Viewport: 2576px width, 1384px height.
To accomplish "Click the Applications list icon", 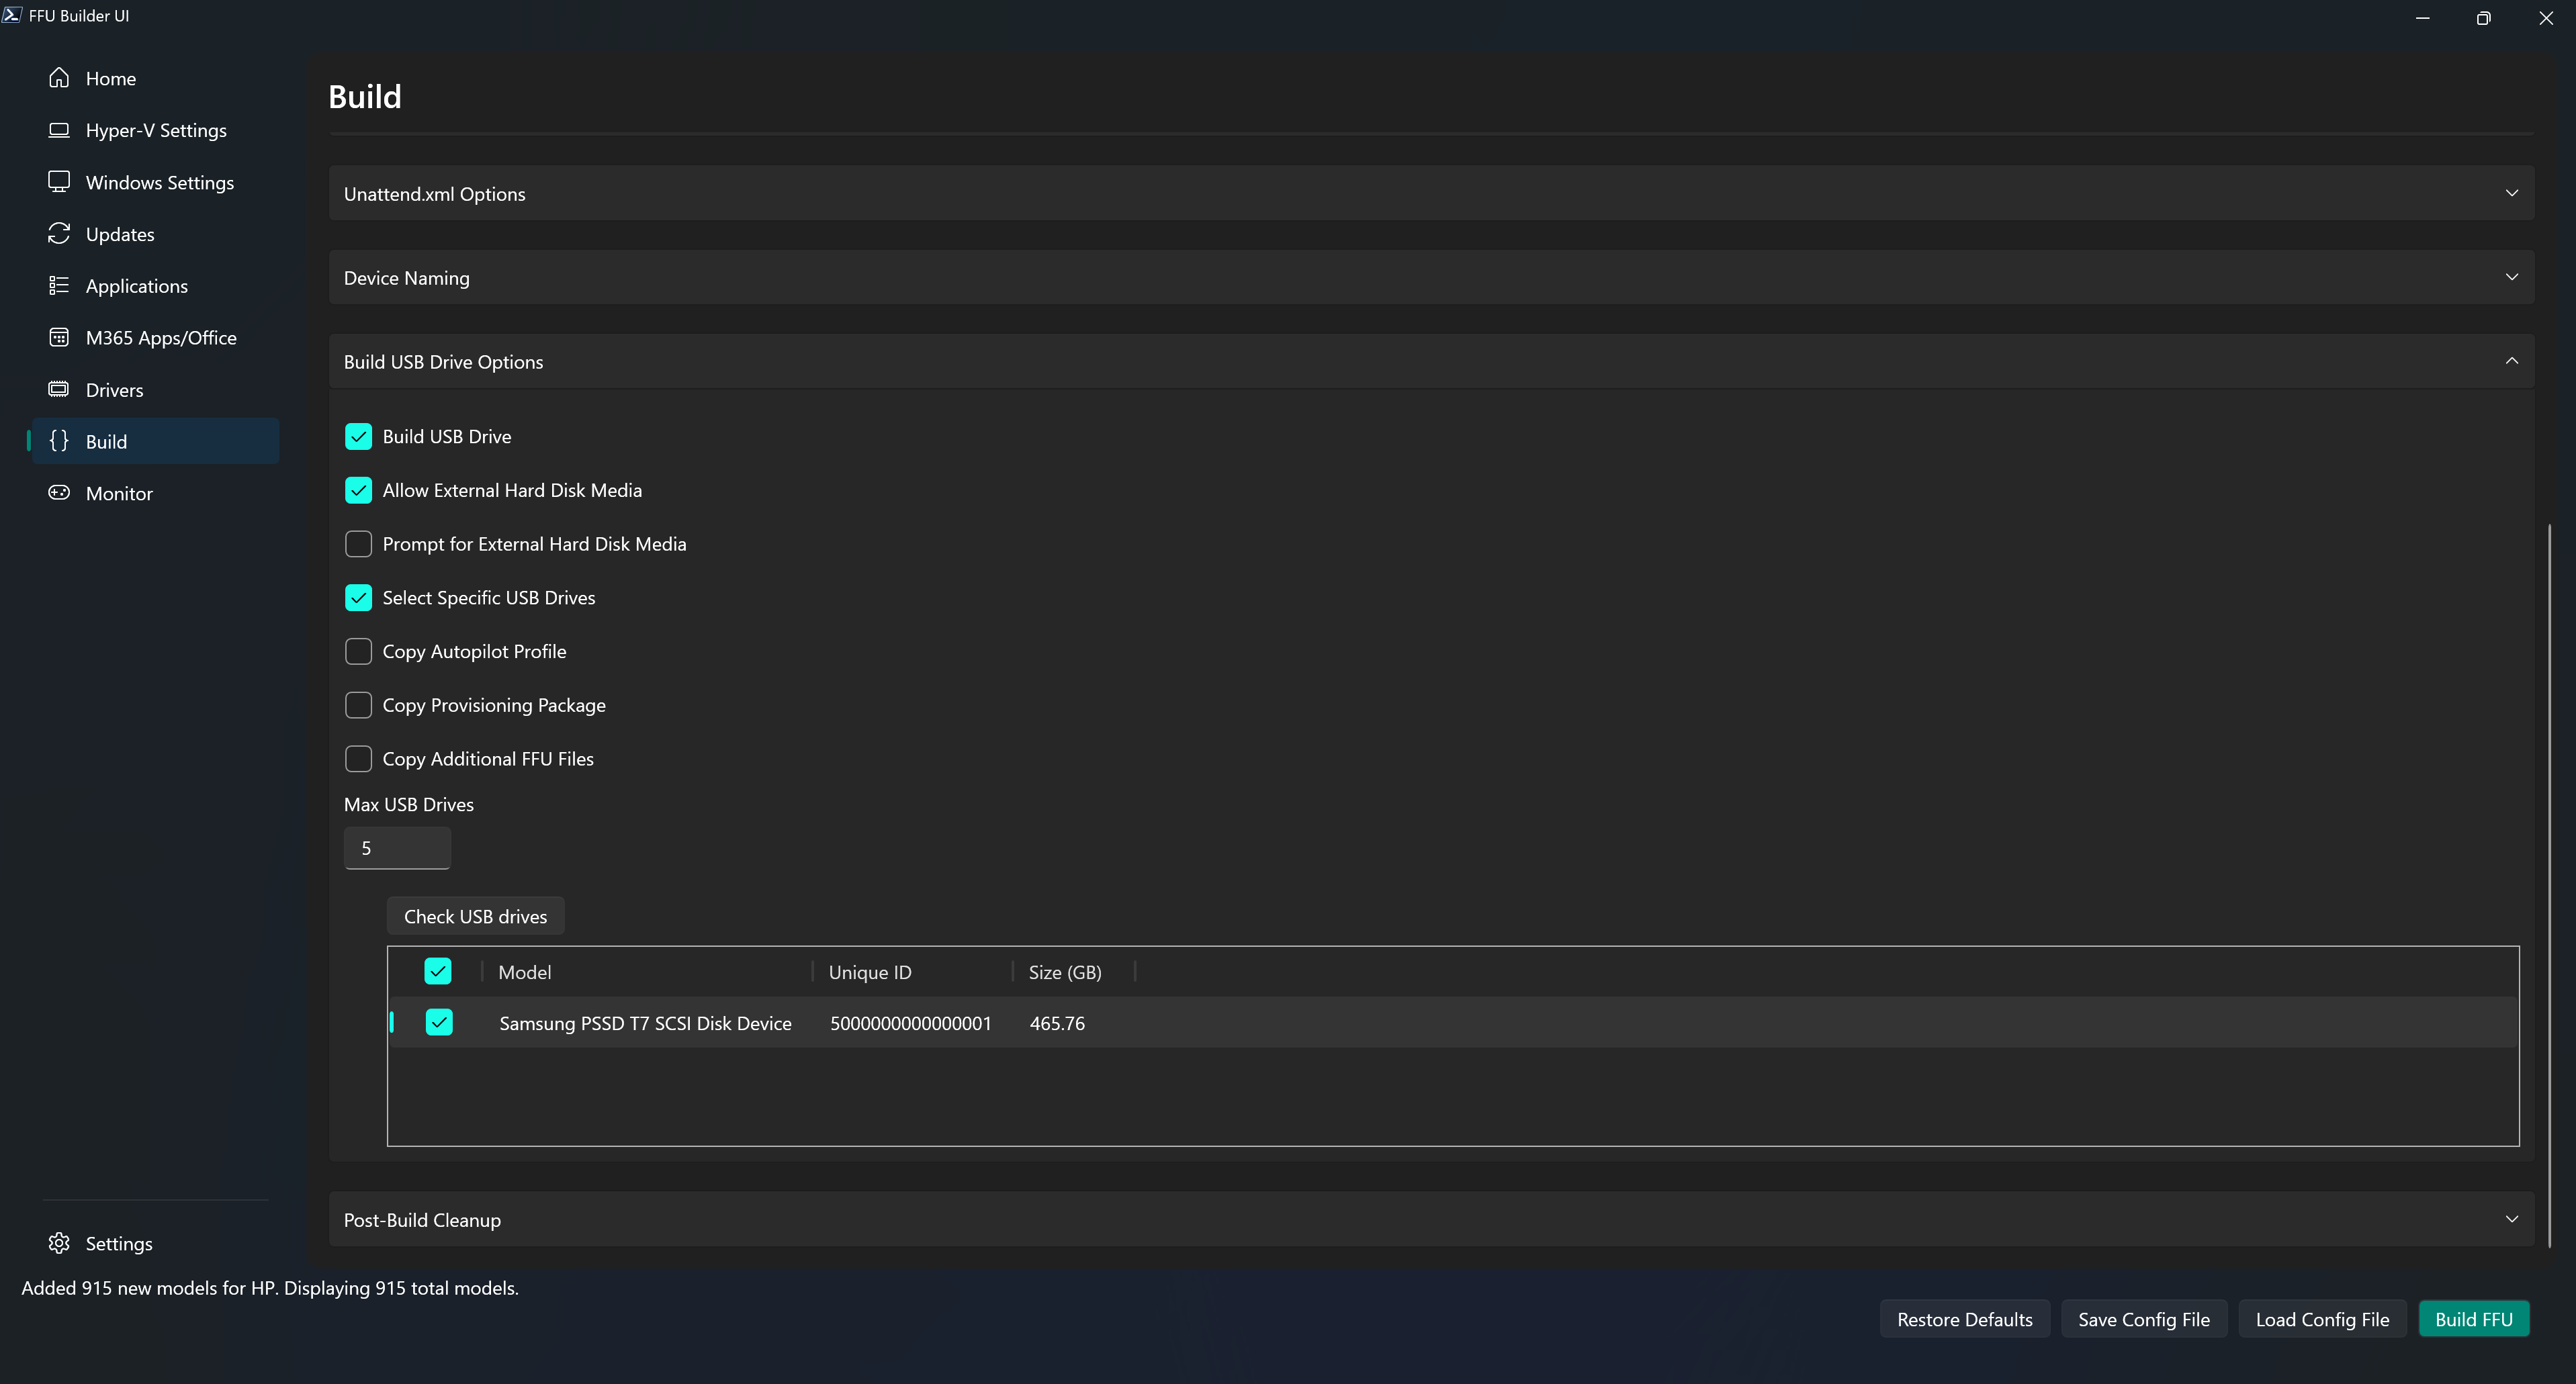I will (x=59, y=286).
